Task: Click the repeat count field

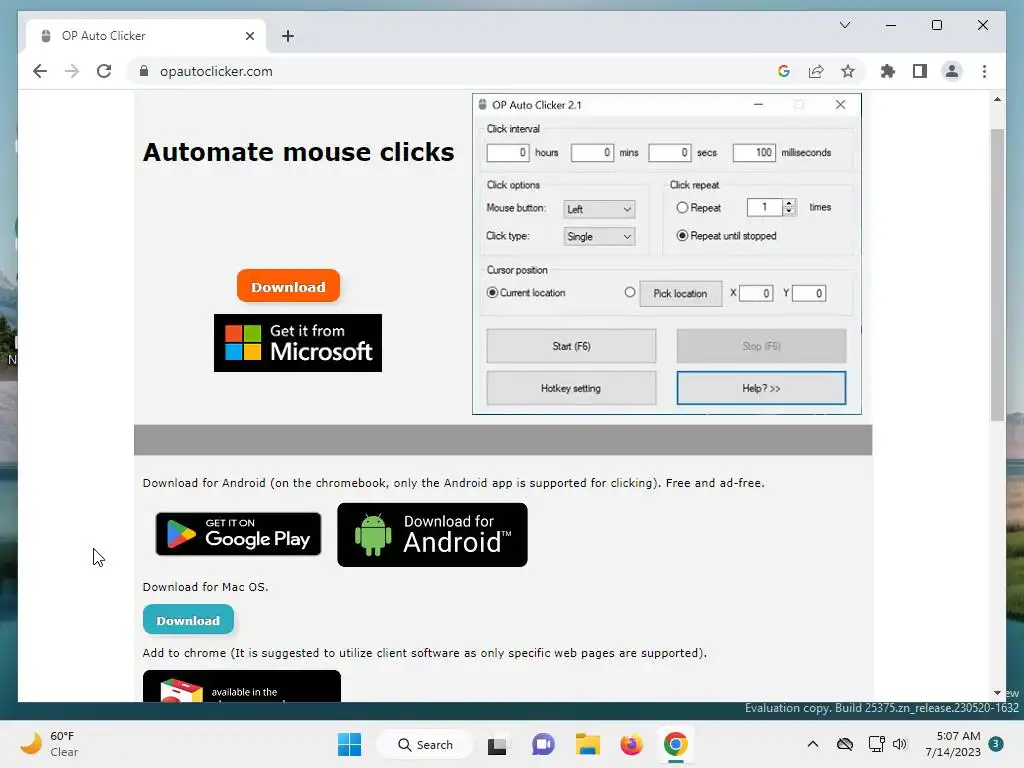Action: (x=765, y=207)
